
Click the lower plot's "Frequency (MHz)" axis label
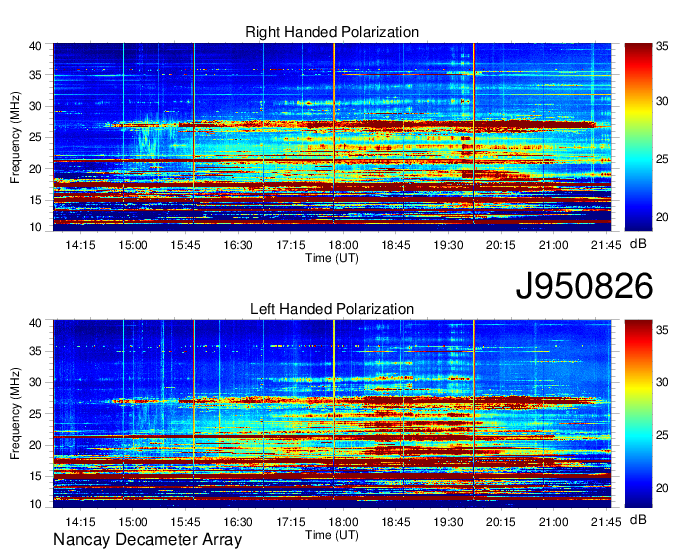(x=15, y=414)
